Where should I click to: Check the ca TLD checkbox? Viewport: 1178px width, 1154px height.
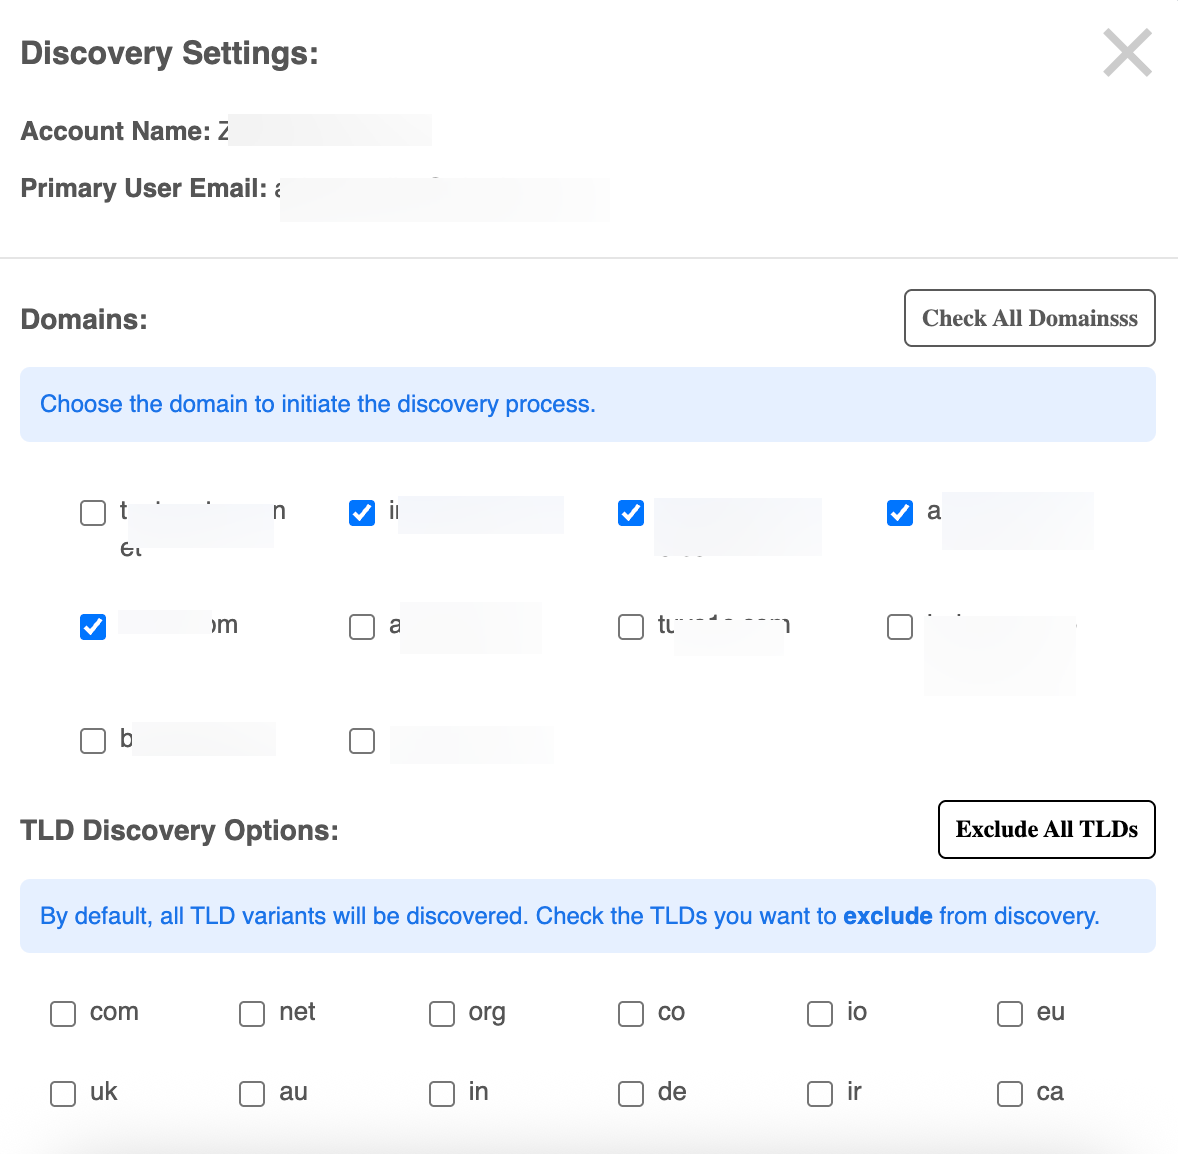click(1010, 1094)
